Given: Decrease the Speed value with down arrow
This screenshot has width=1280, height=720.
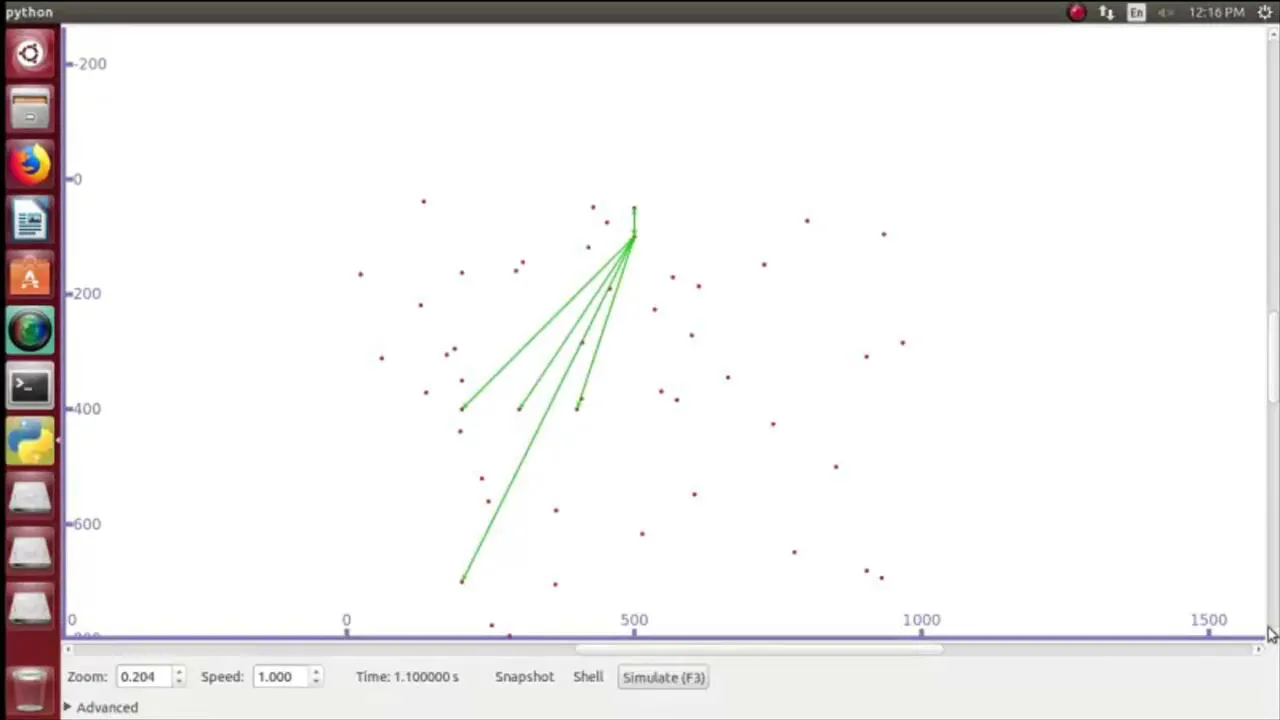Looking at the screenshot, I should pos(316,682).
